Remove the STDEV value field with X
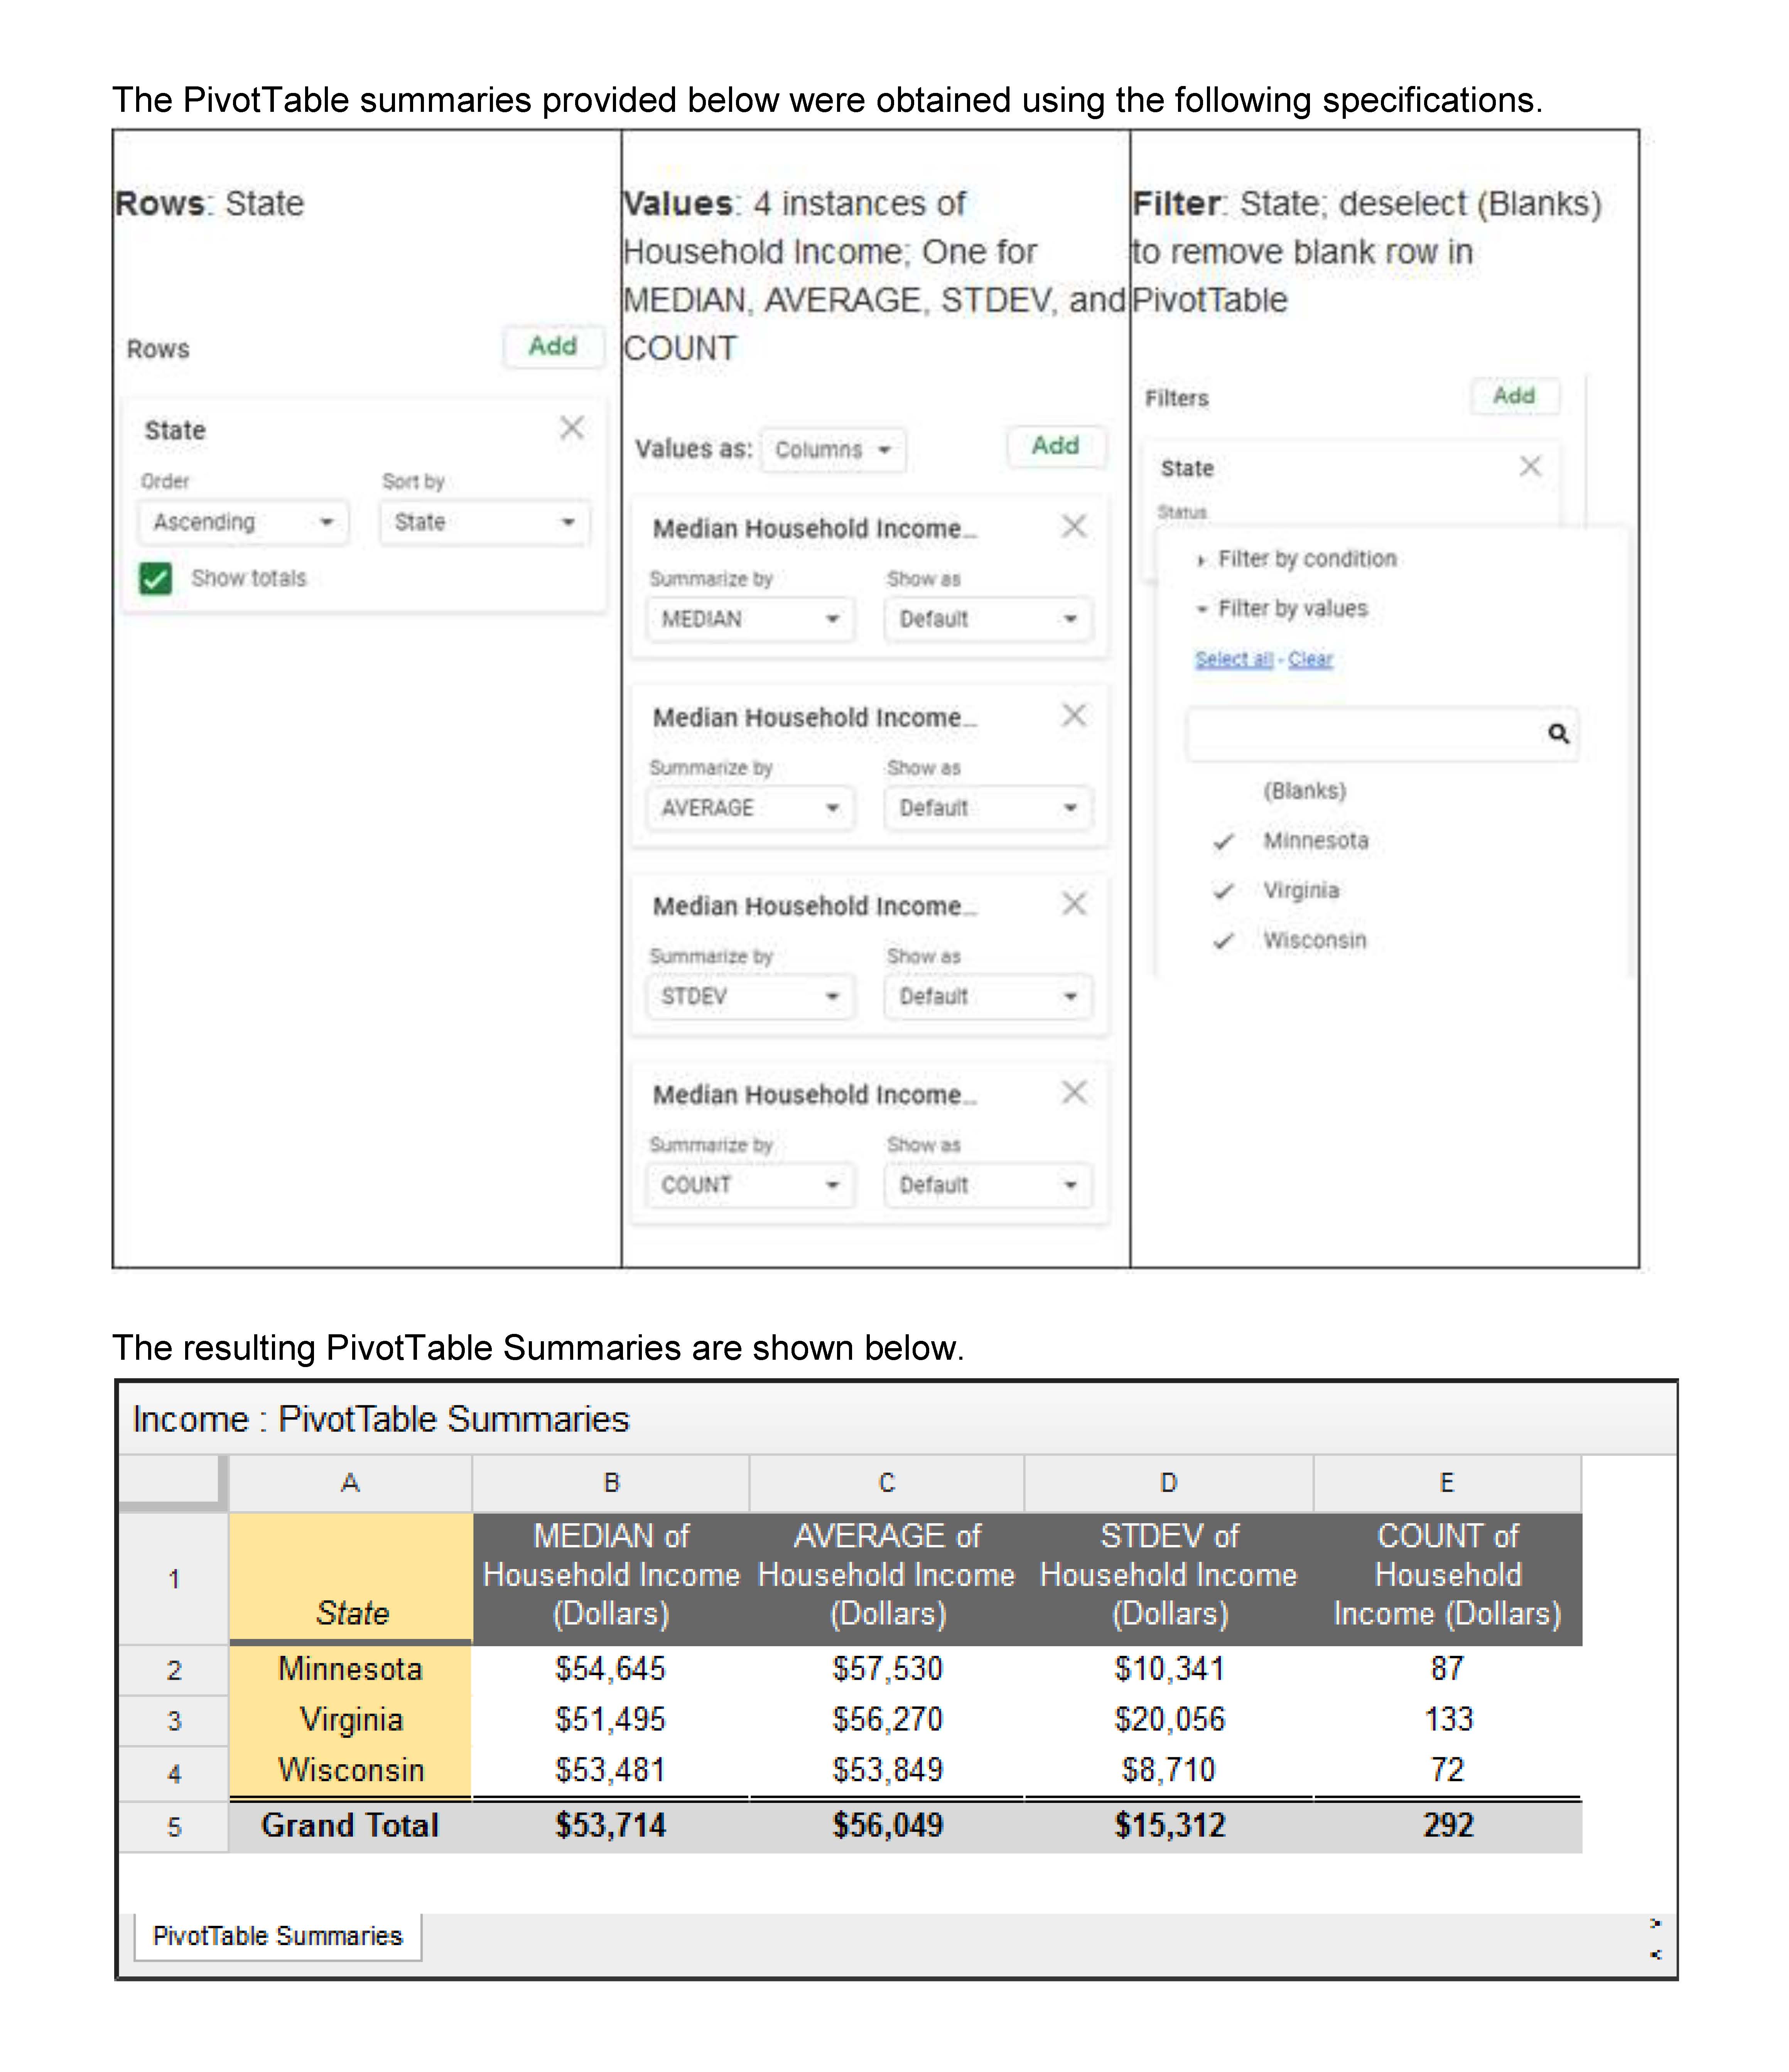The width and height of the screenshot is (1789, 2072). (x=1073, y=904)
